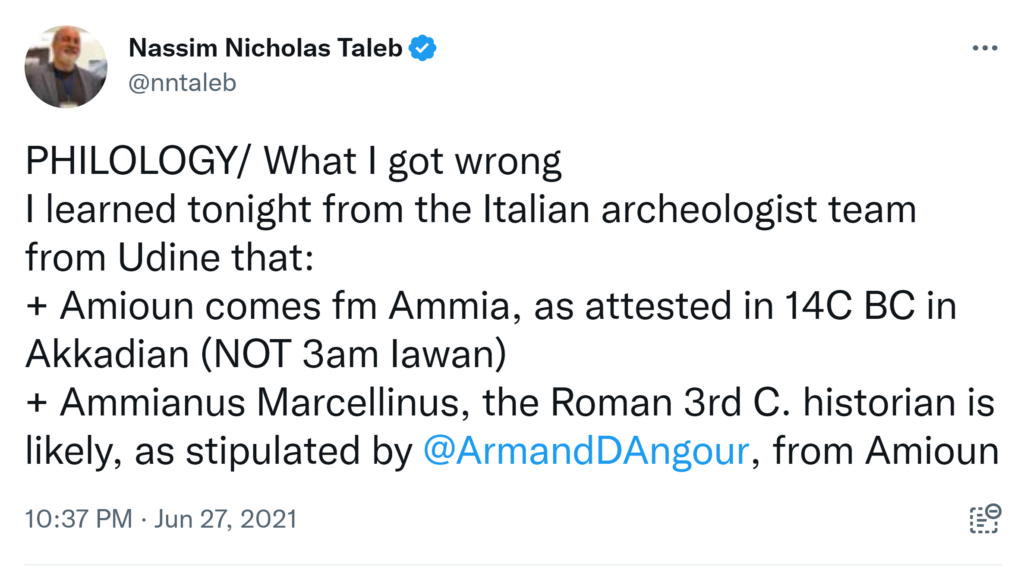1024x582 pixels.
Task: Open the Nassim Nicholas Taleb display name
Action: point(267,48)
